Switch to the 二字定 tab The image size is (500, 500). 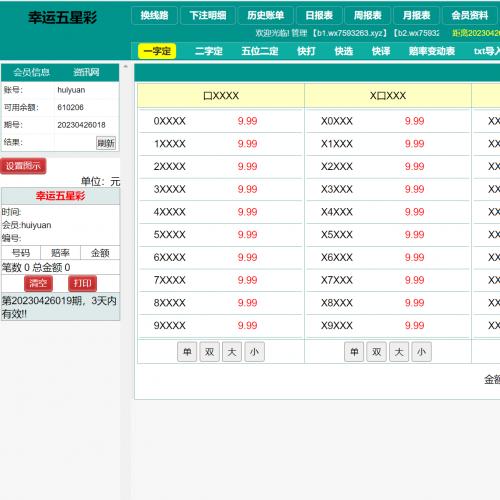pos(208,51)
